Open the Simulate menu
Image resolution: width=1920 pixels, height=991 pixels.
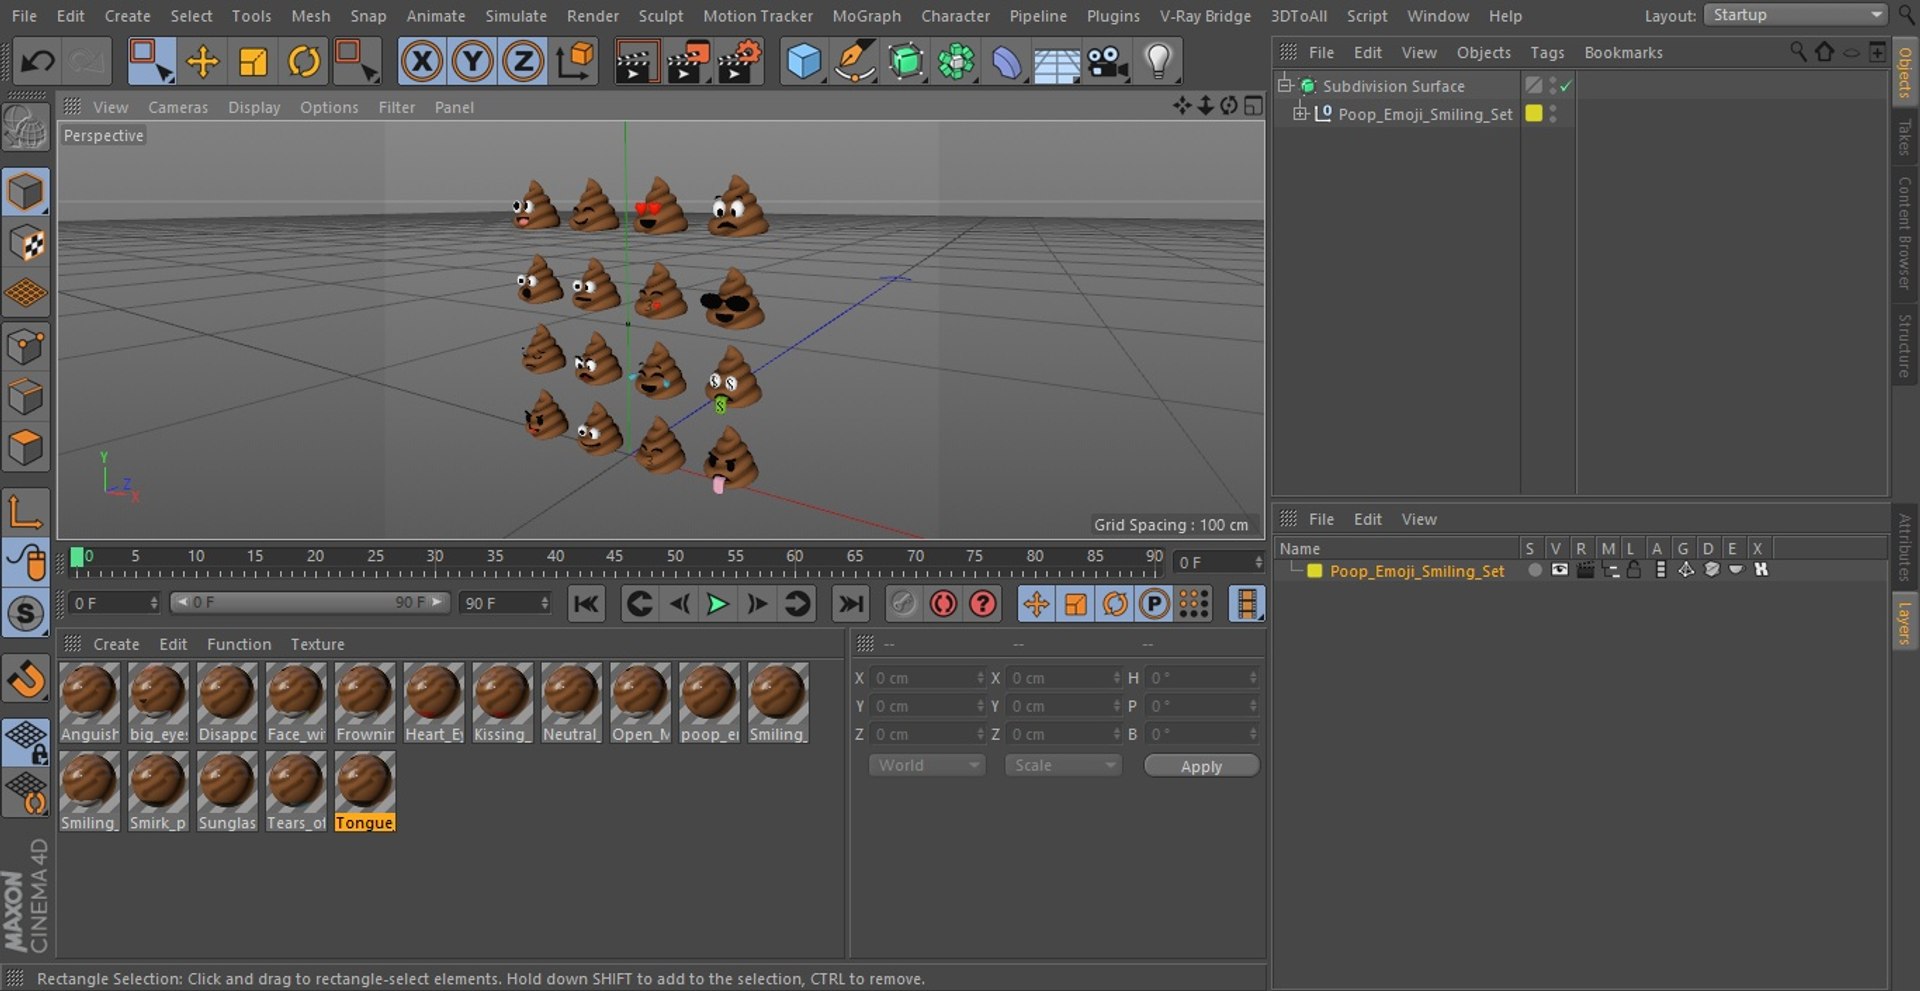[516, 16]
